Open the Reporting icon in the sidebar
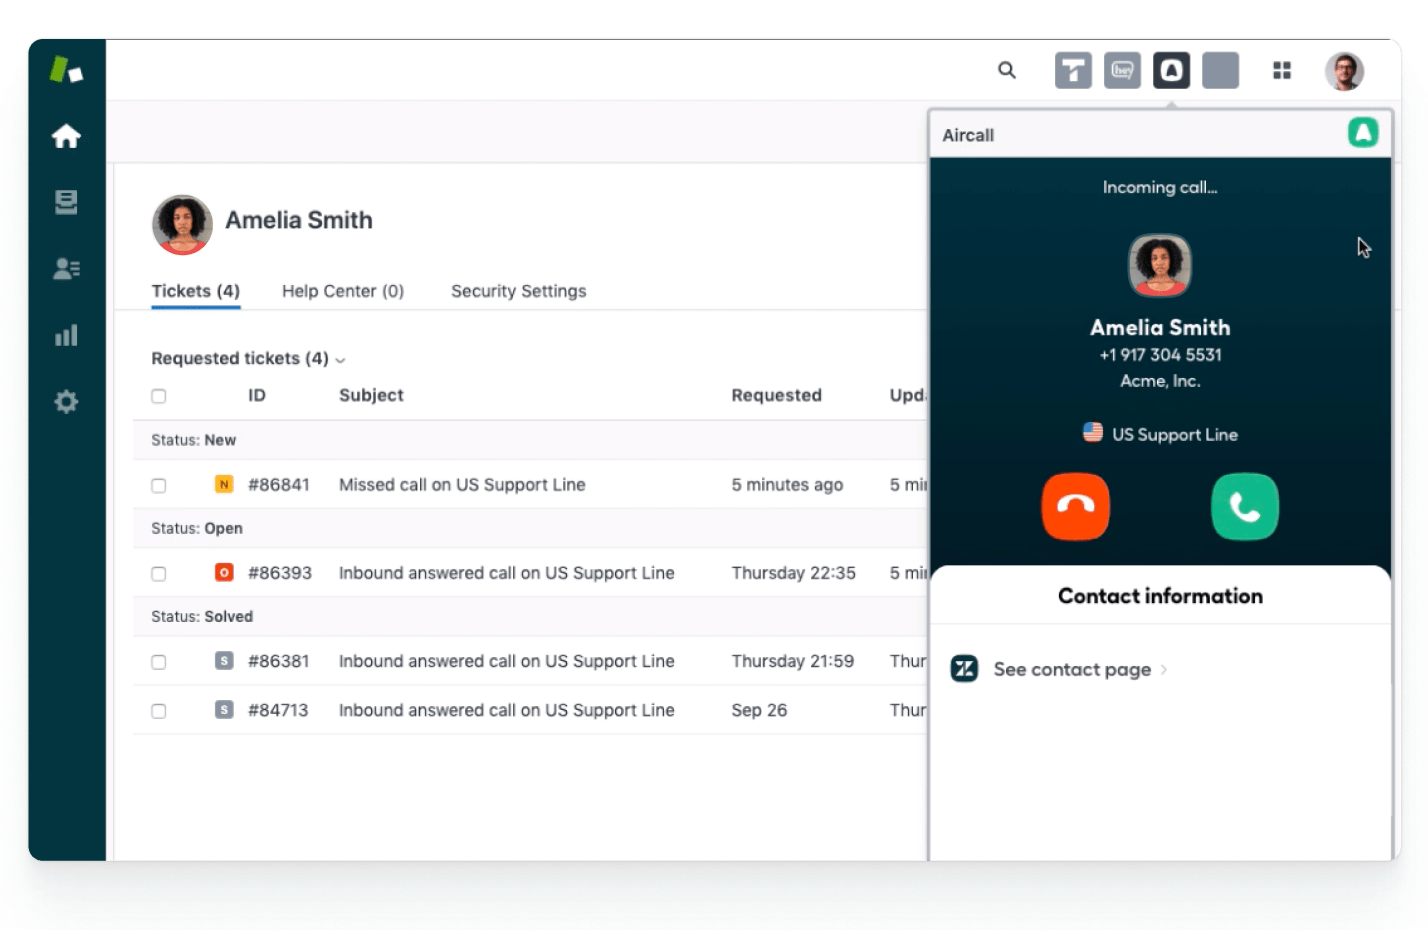Viewport: 1428px width, 930px height. (x=66, y=335)
